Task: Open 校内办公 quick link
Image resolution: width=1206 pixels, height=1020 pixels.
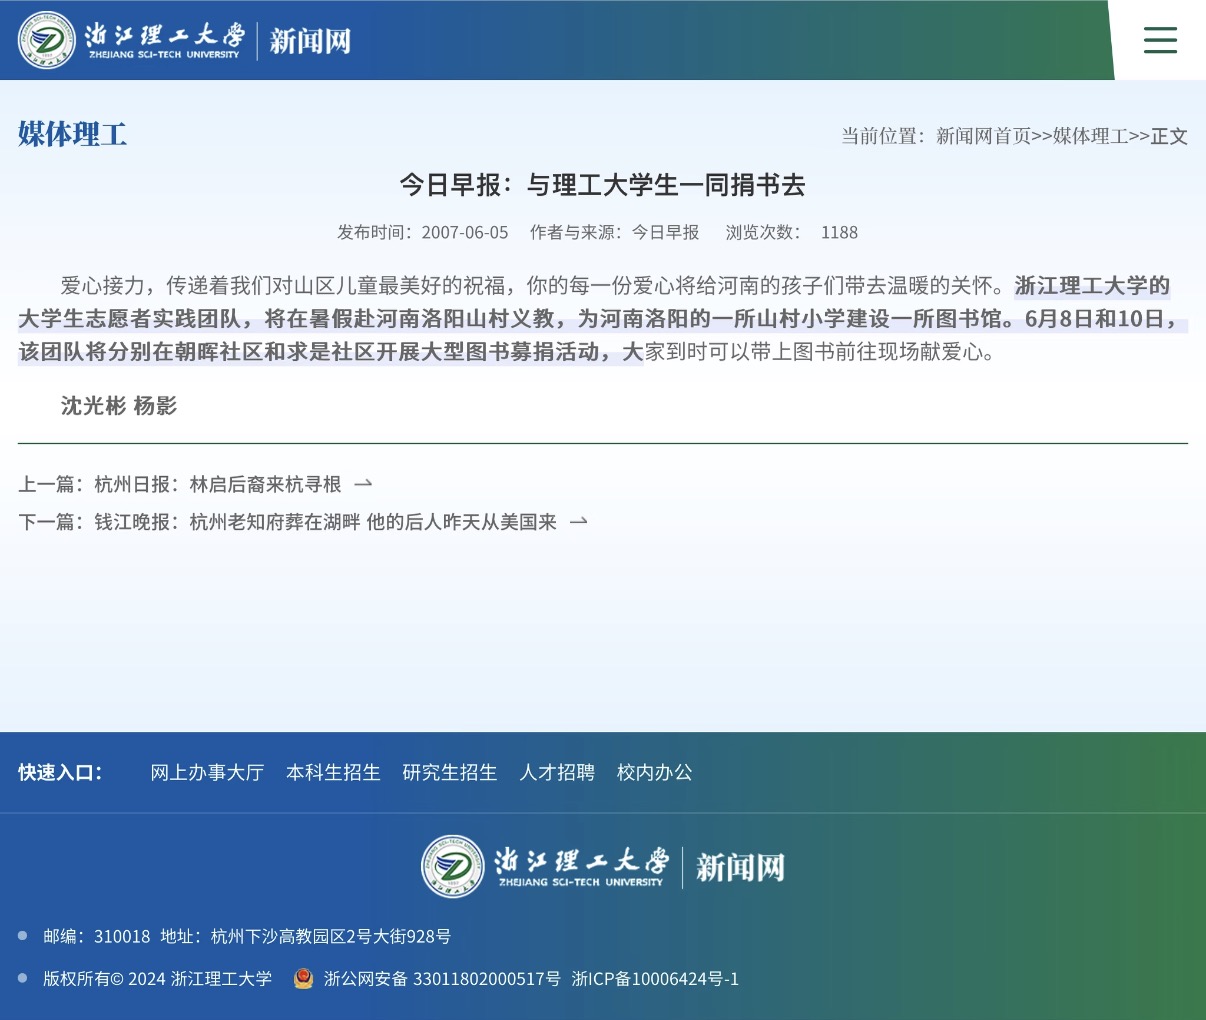Action: (x=654, y=772)
